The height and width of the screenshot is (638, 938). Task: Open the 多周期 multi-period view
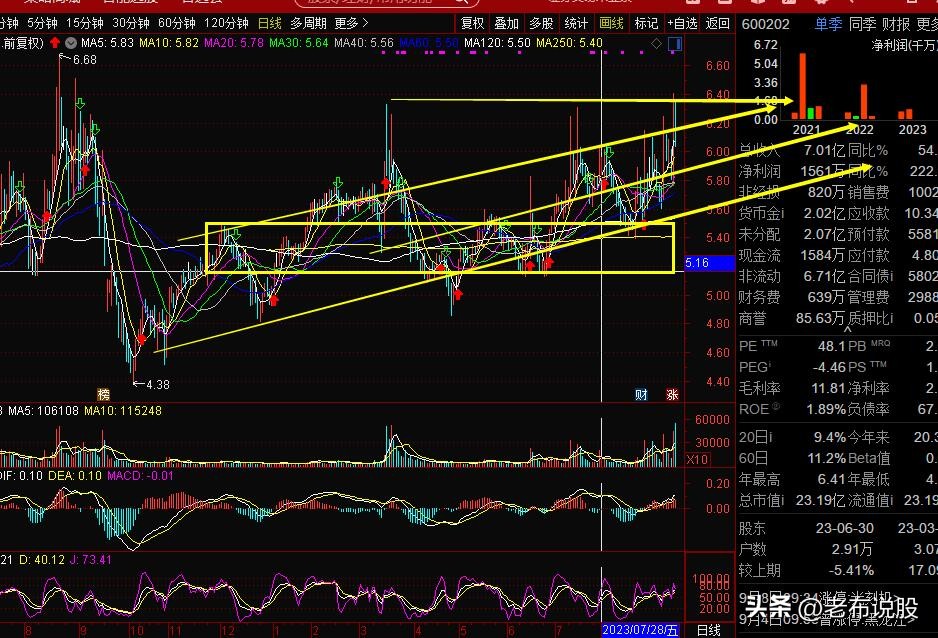pyautogui.click(x=308, y=23)
